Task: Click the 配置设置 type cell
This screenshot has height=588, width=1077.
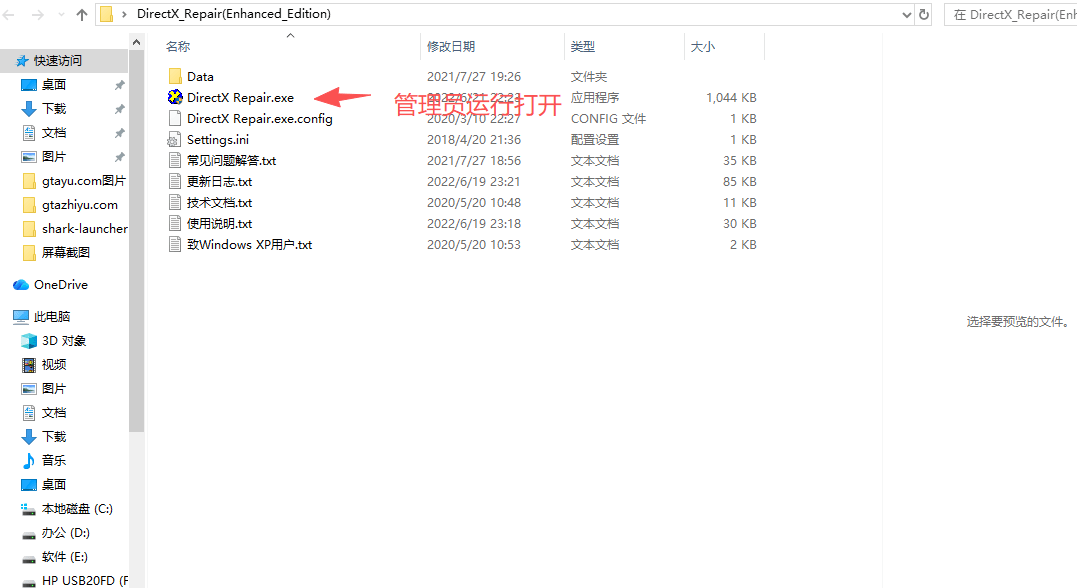Action: click(595, 139)
